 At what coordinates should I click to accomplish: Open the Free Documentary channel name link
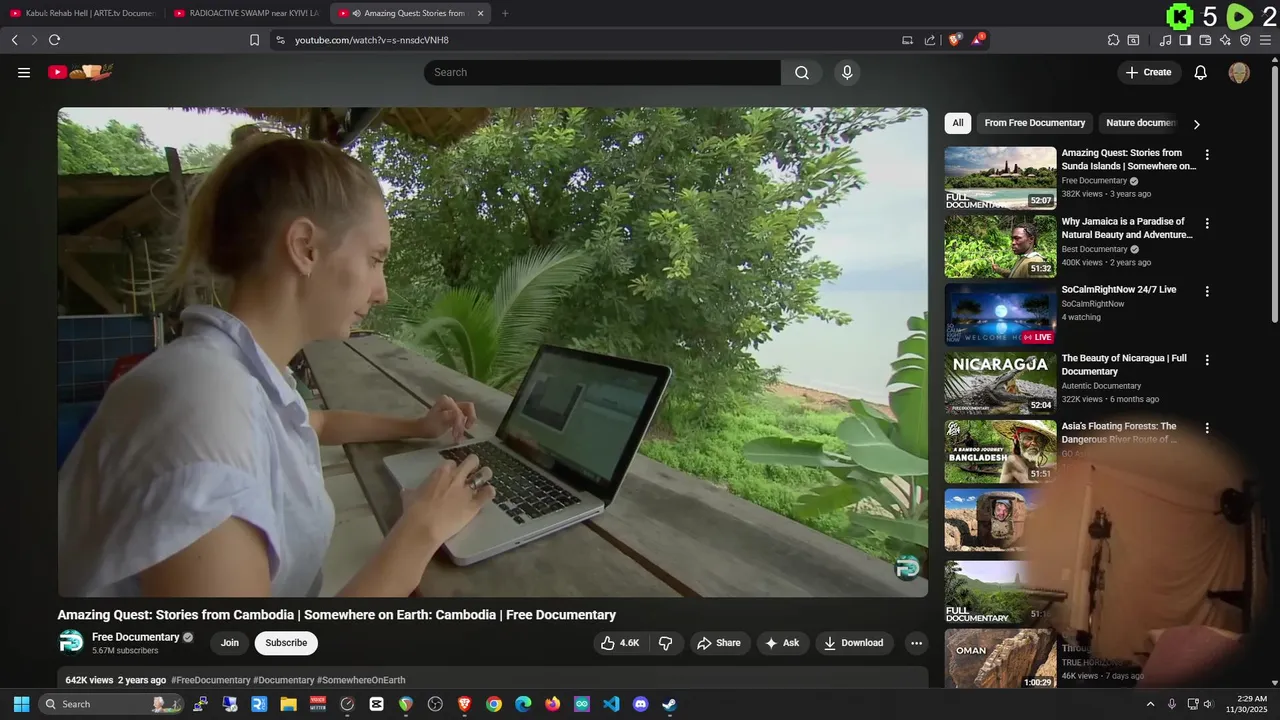(x=135, y=637)
